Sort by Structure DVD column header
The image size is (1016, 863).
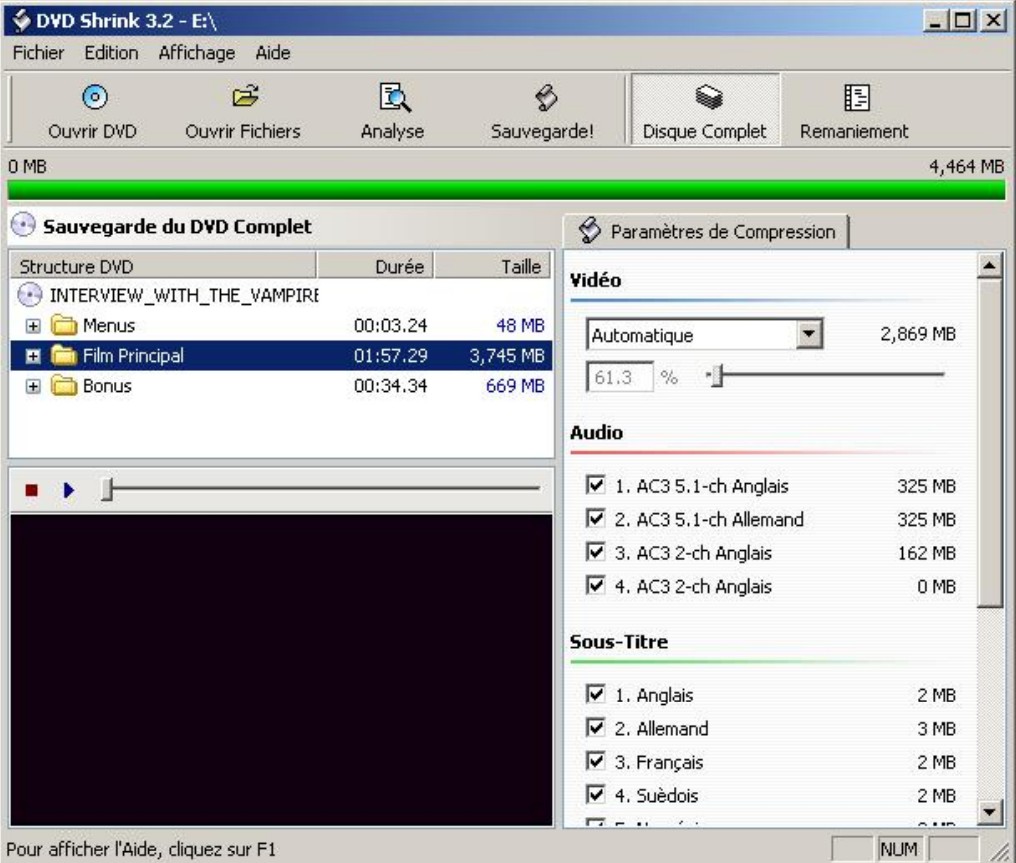163,266
